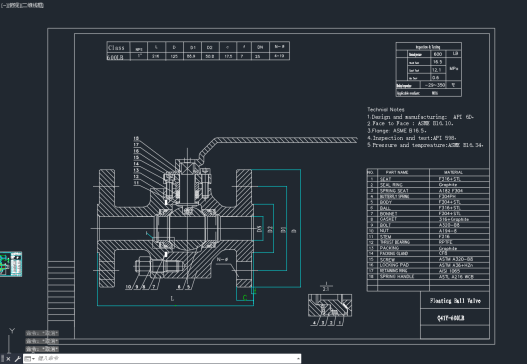
Task: Select note '1.Design and manufacturing: API 6D'
Action: pyautogui.click(x=420, y=117)
